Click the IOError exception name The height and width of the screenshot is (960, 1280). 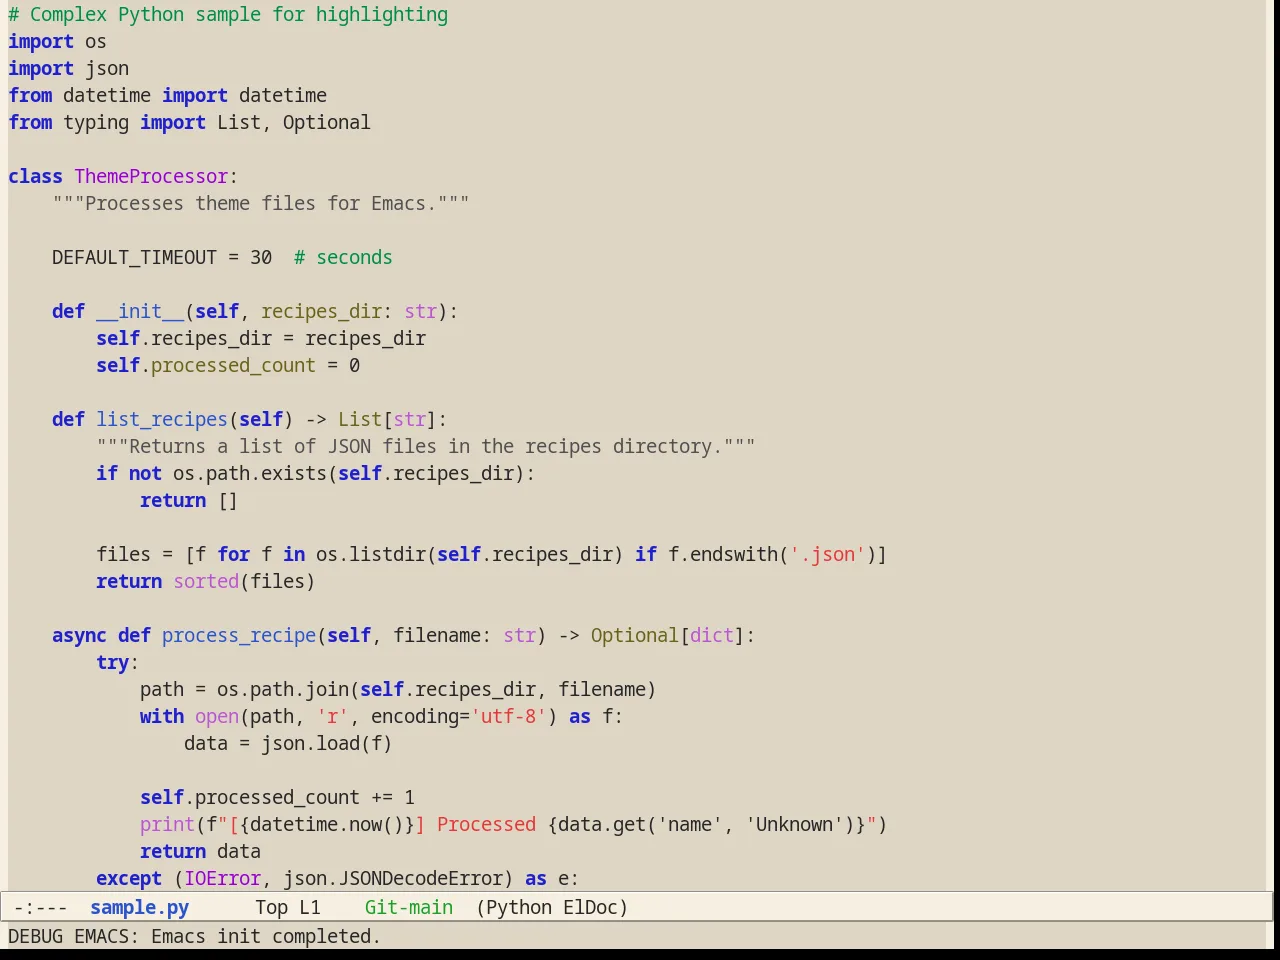(x=222, y=878)
